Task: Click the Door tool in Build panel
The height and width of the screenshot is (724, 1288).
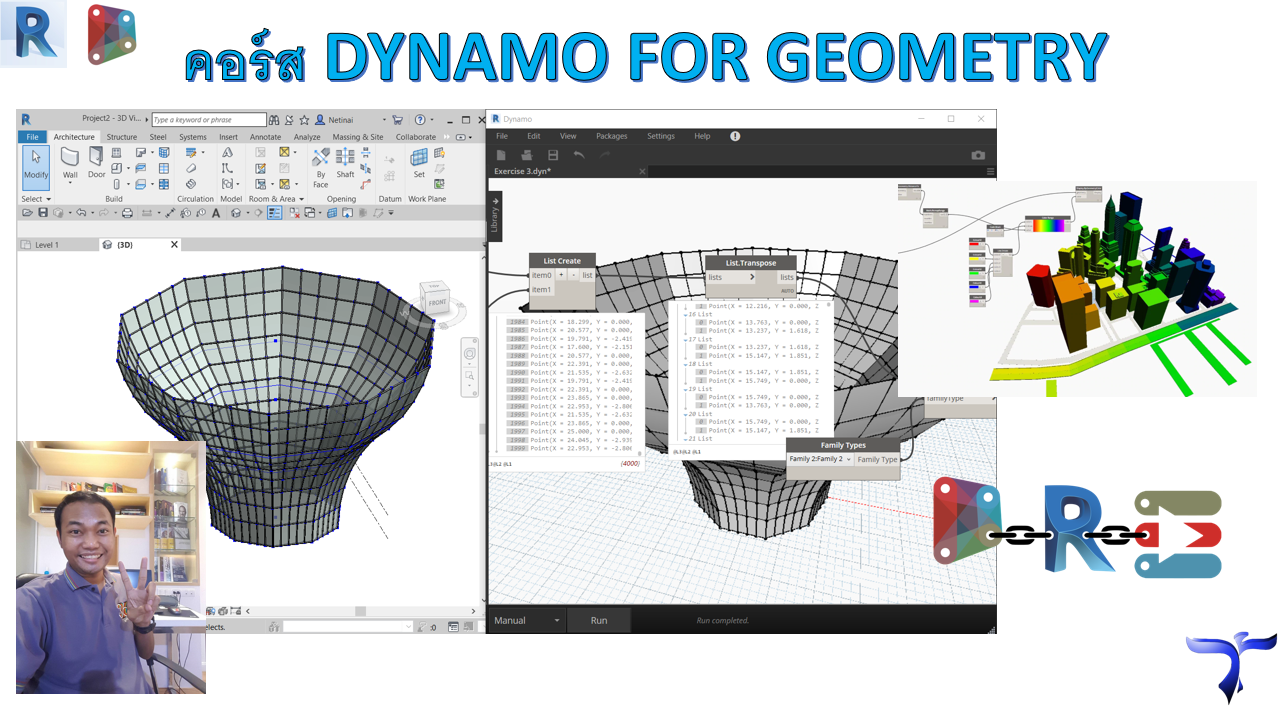Action: (96, 163)
